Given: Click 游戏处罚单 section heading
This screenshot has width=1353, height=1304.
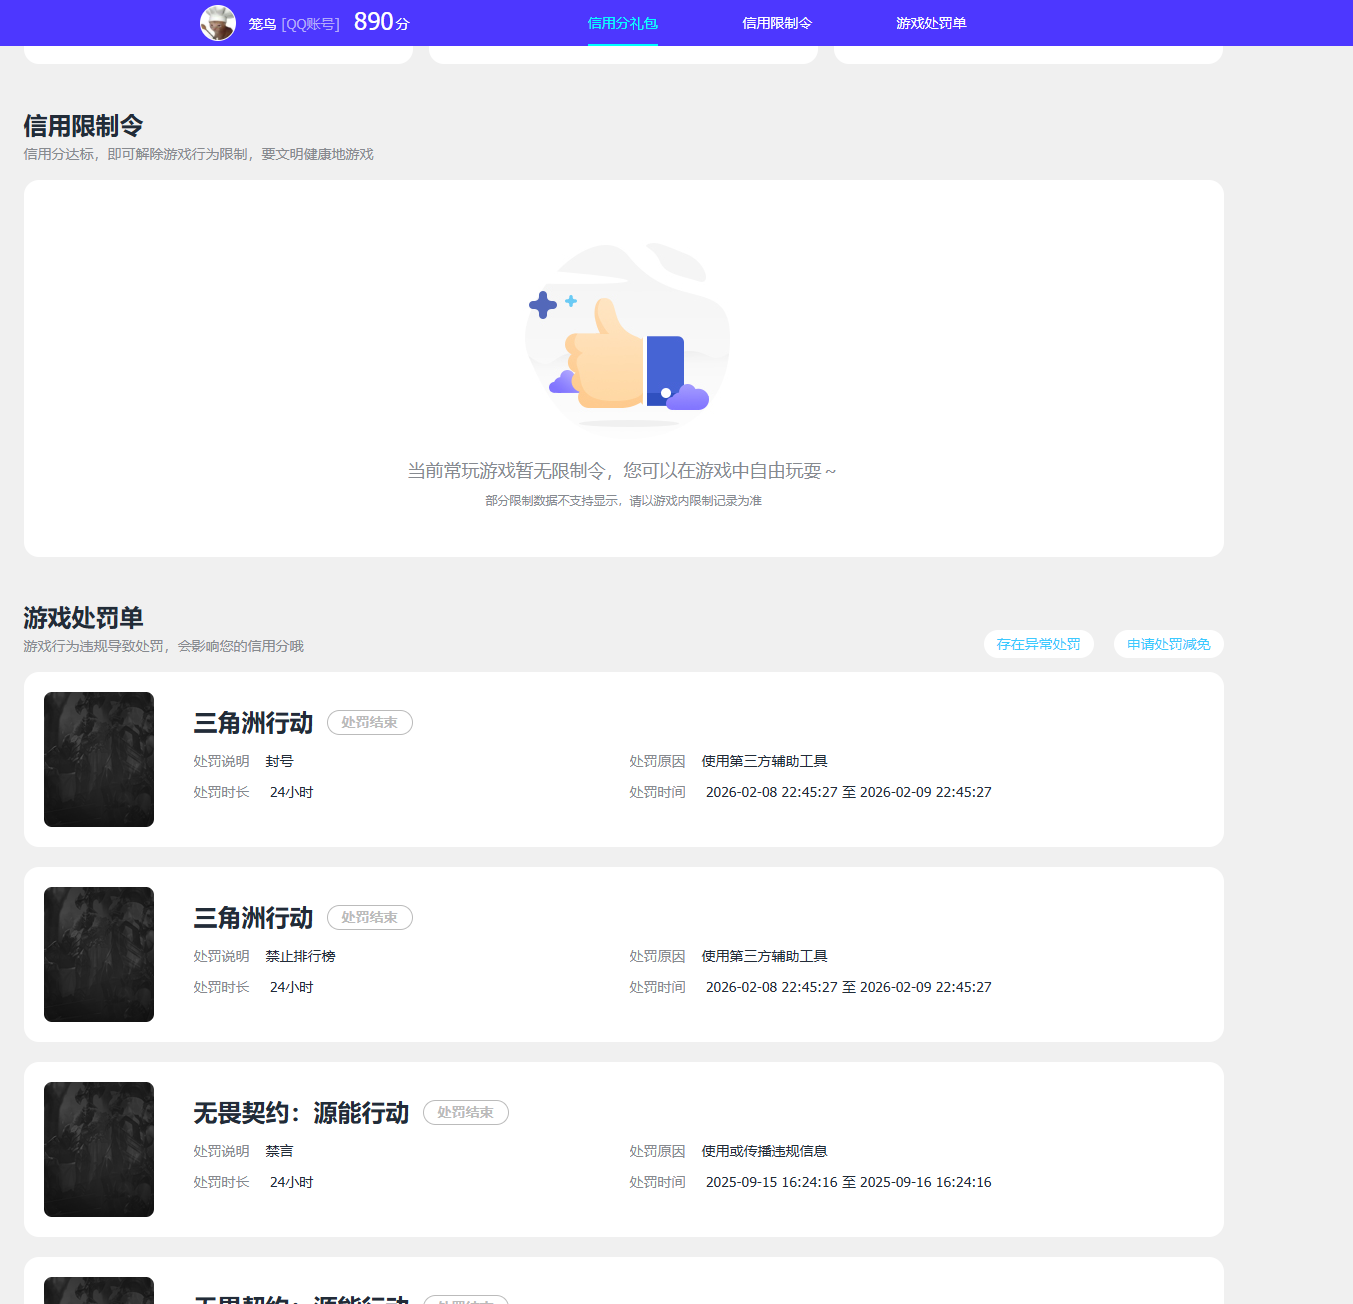Looking at the screenshot, I should point(83,618).
